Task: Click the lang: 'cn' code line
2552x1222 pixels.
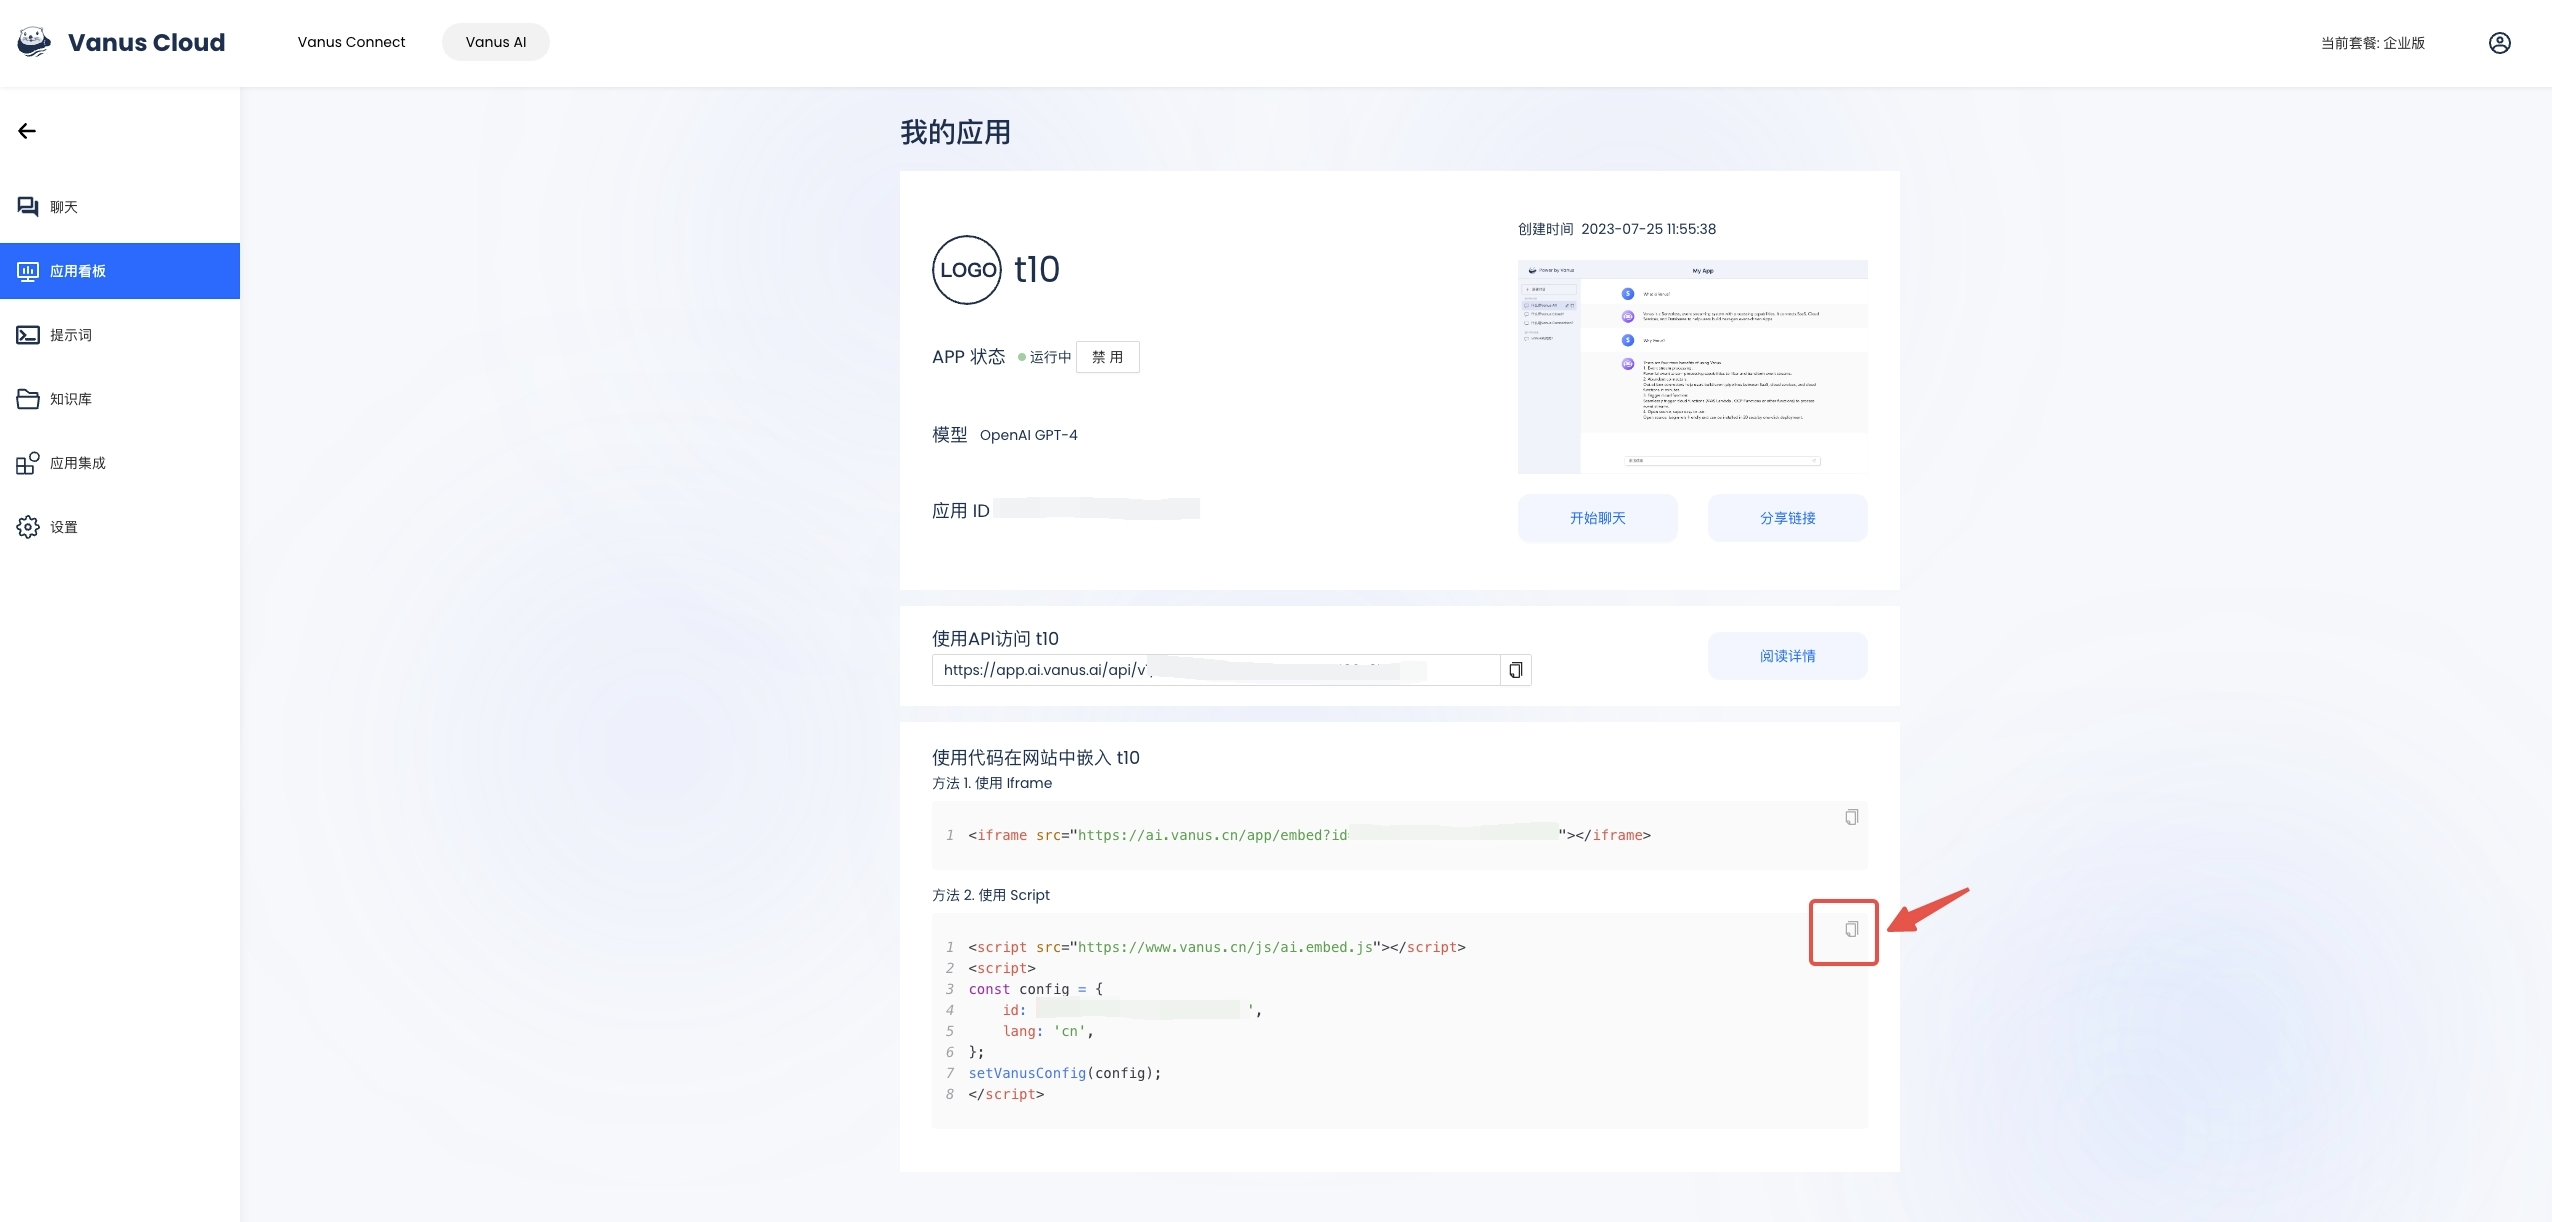Action: tap(1047, 1031)
